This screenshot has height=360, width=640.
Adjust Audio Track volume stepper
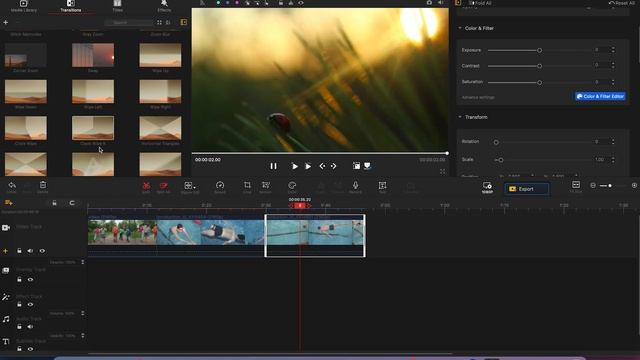(x=82, y=313)
